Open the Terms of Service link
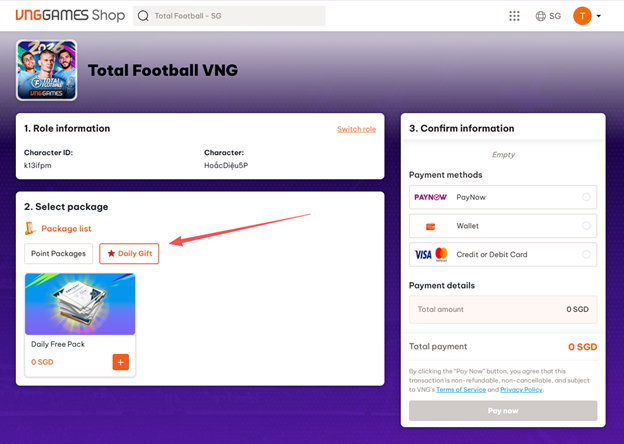The width and height of the screenshot is (624, 444). [460, 389]
